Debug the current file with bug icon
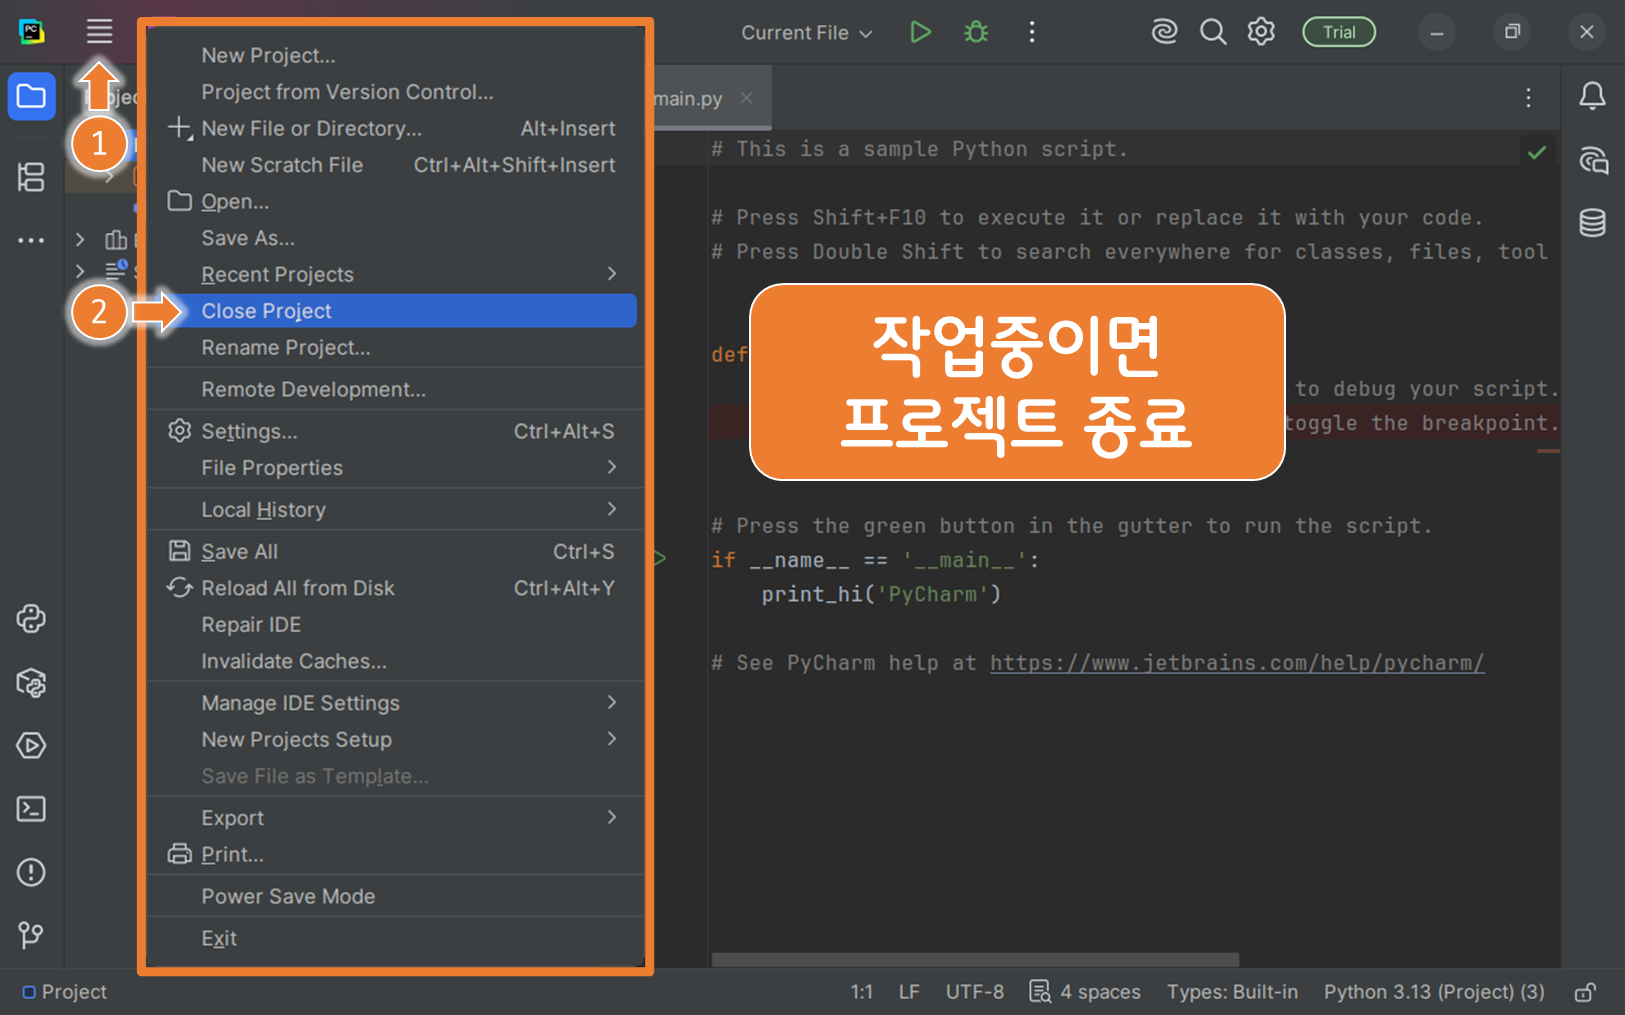Screen dimensions: 1625x1015 pyautogui.click(x=976, y=32)
